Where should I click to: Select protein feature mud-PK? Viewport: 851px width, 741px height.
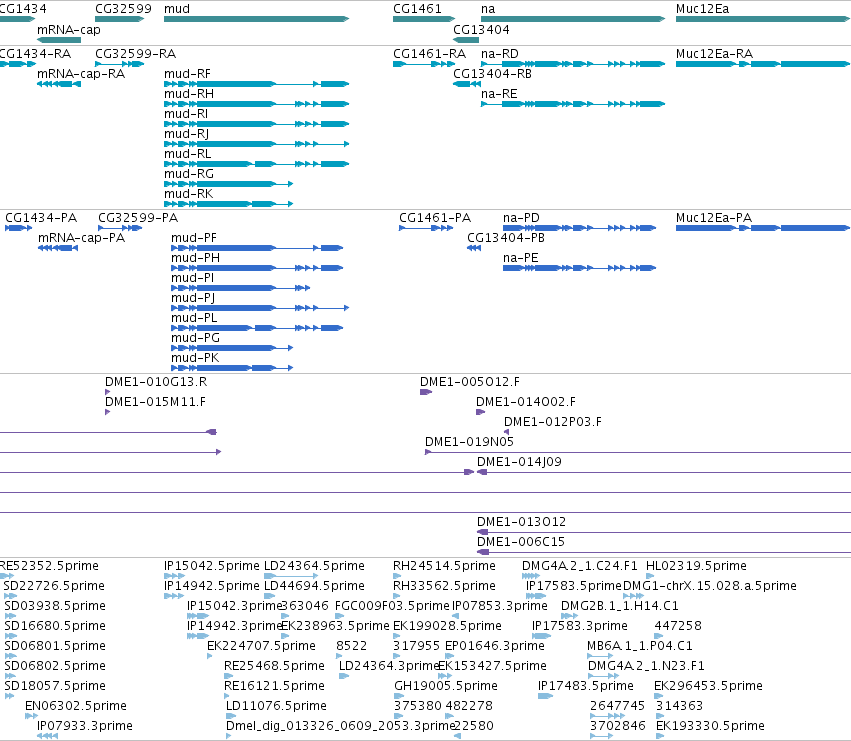point(232,368)
